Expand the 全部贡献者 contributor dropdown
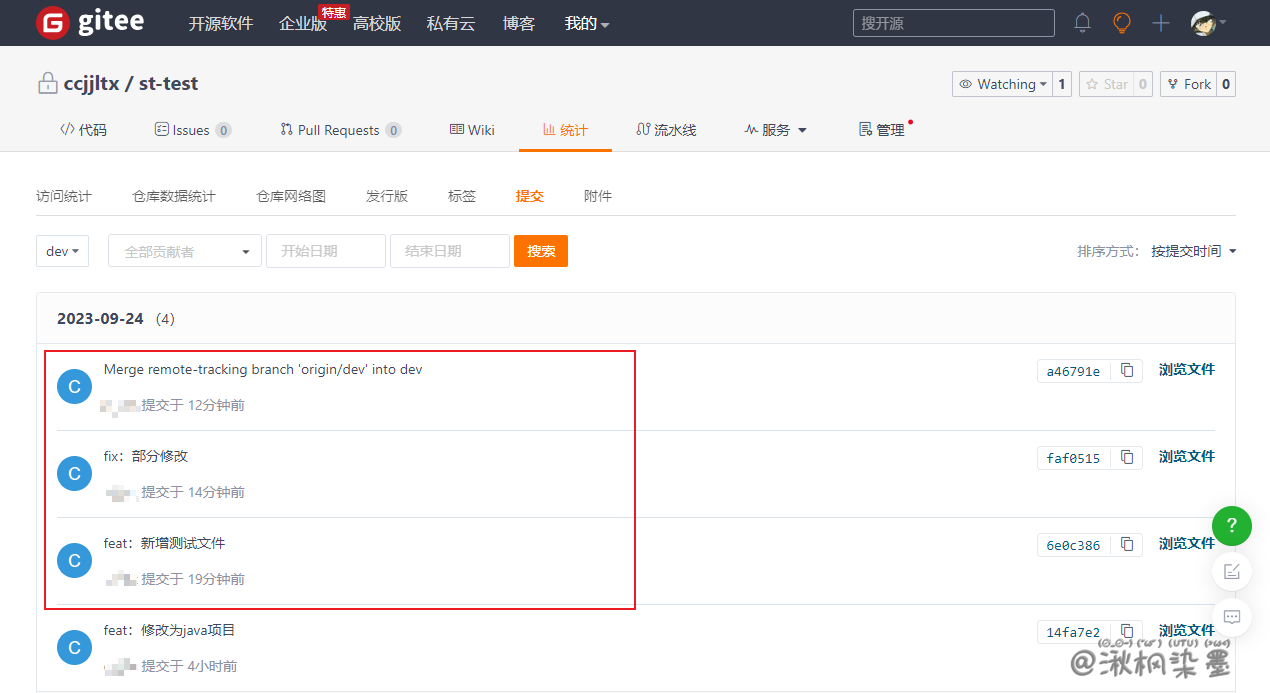Image resolution: width=1270 pixels, height=693 pixels. click(x=185, y=251)
